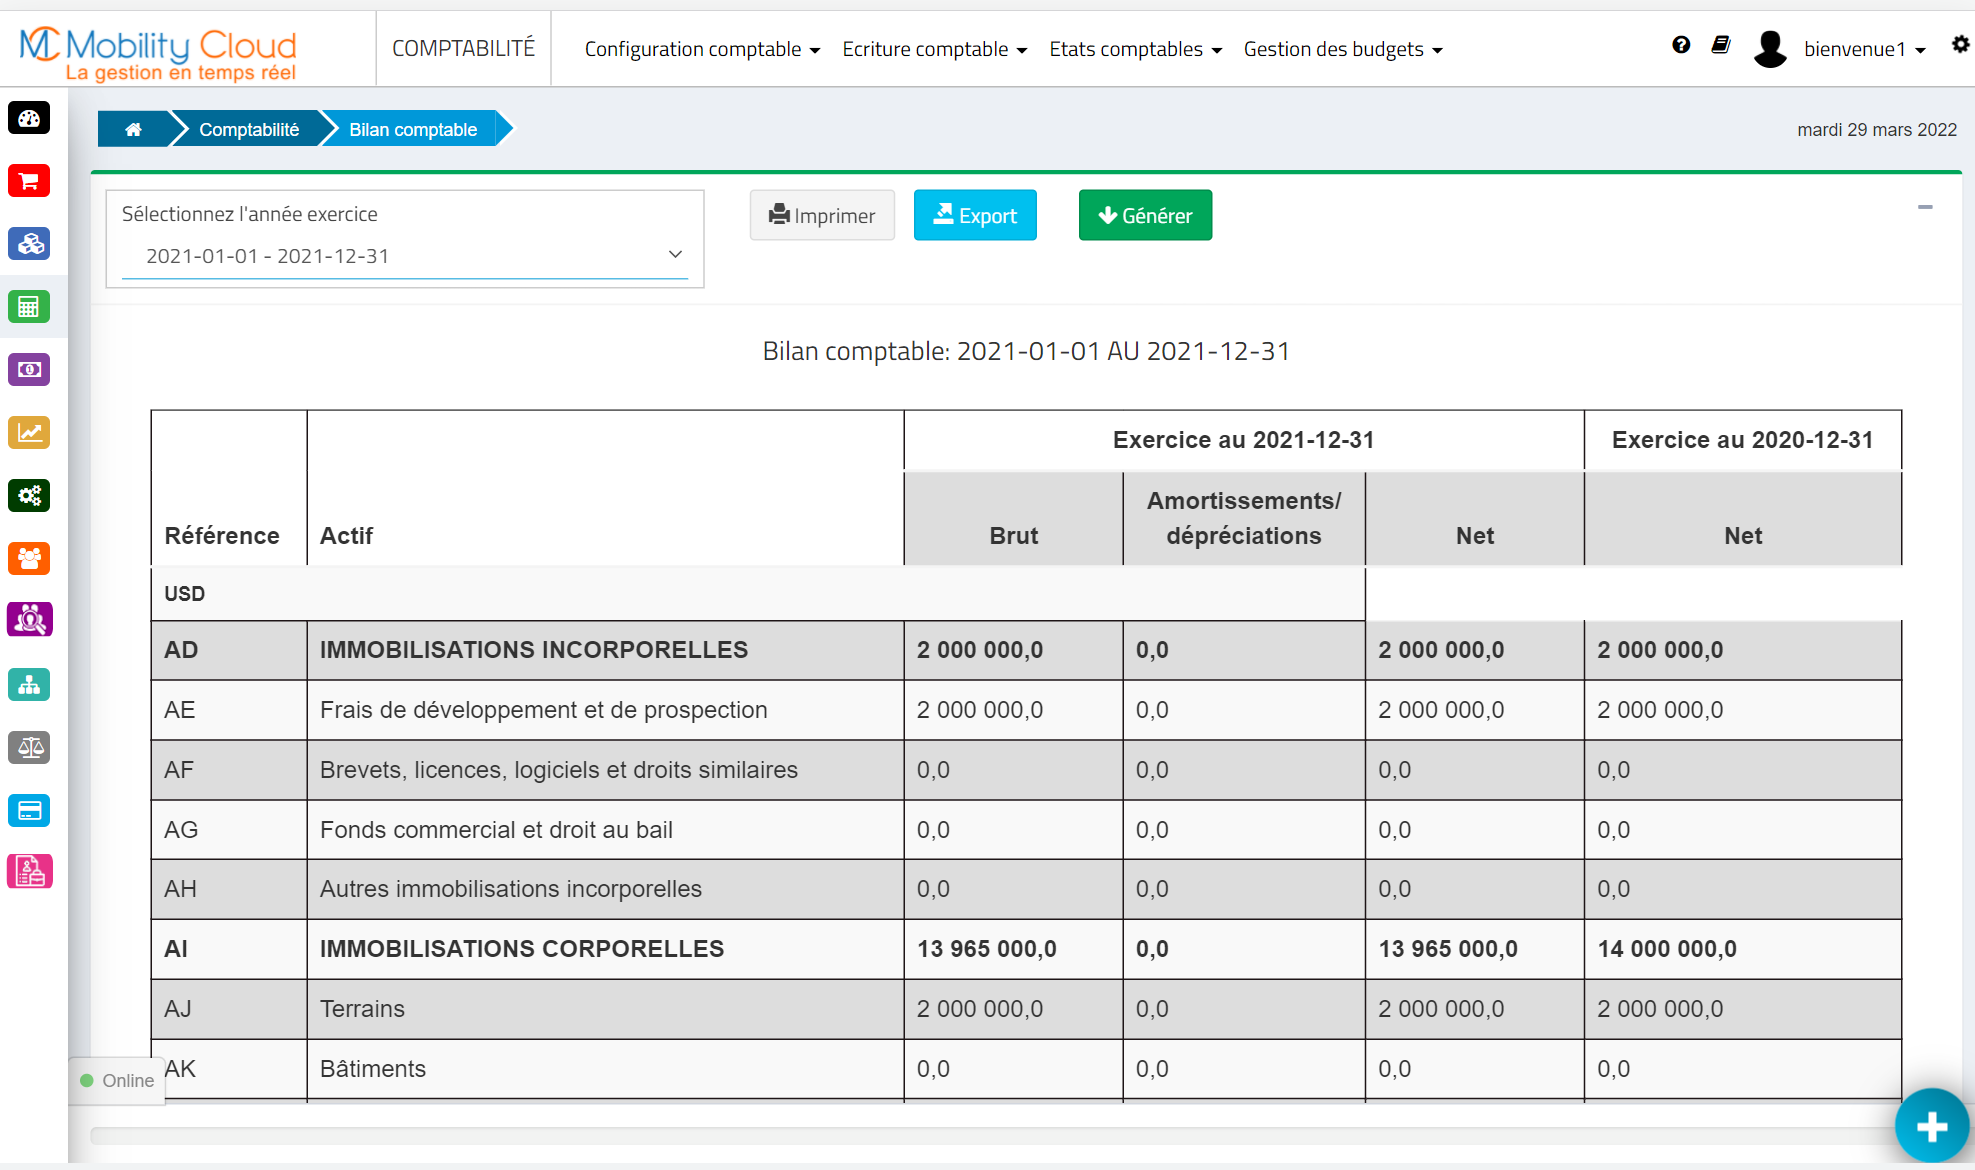Click the purple money sidebar icon
The image size is (1975, 1170).
(29, 370)
